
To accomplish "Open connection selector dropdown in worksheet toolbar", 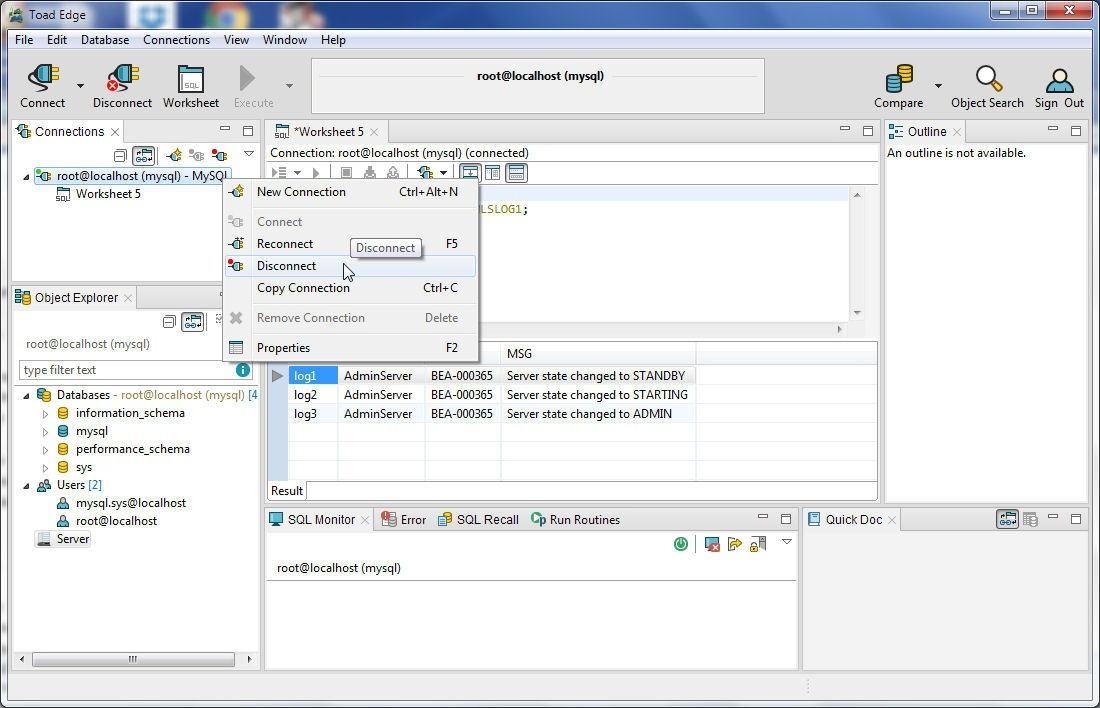I will 443,173.
